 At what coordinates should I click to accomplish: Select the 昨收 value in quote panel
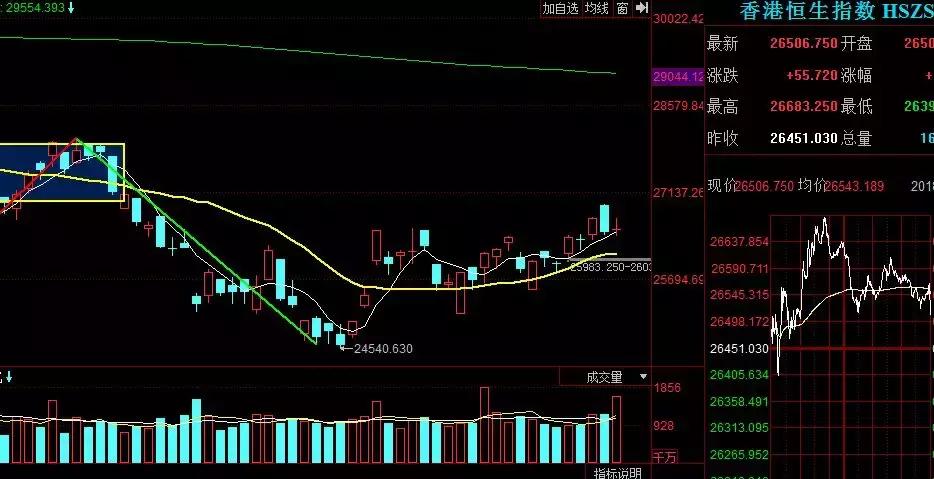[x=804, y=139]
